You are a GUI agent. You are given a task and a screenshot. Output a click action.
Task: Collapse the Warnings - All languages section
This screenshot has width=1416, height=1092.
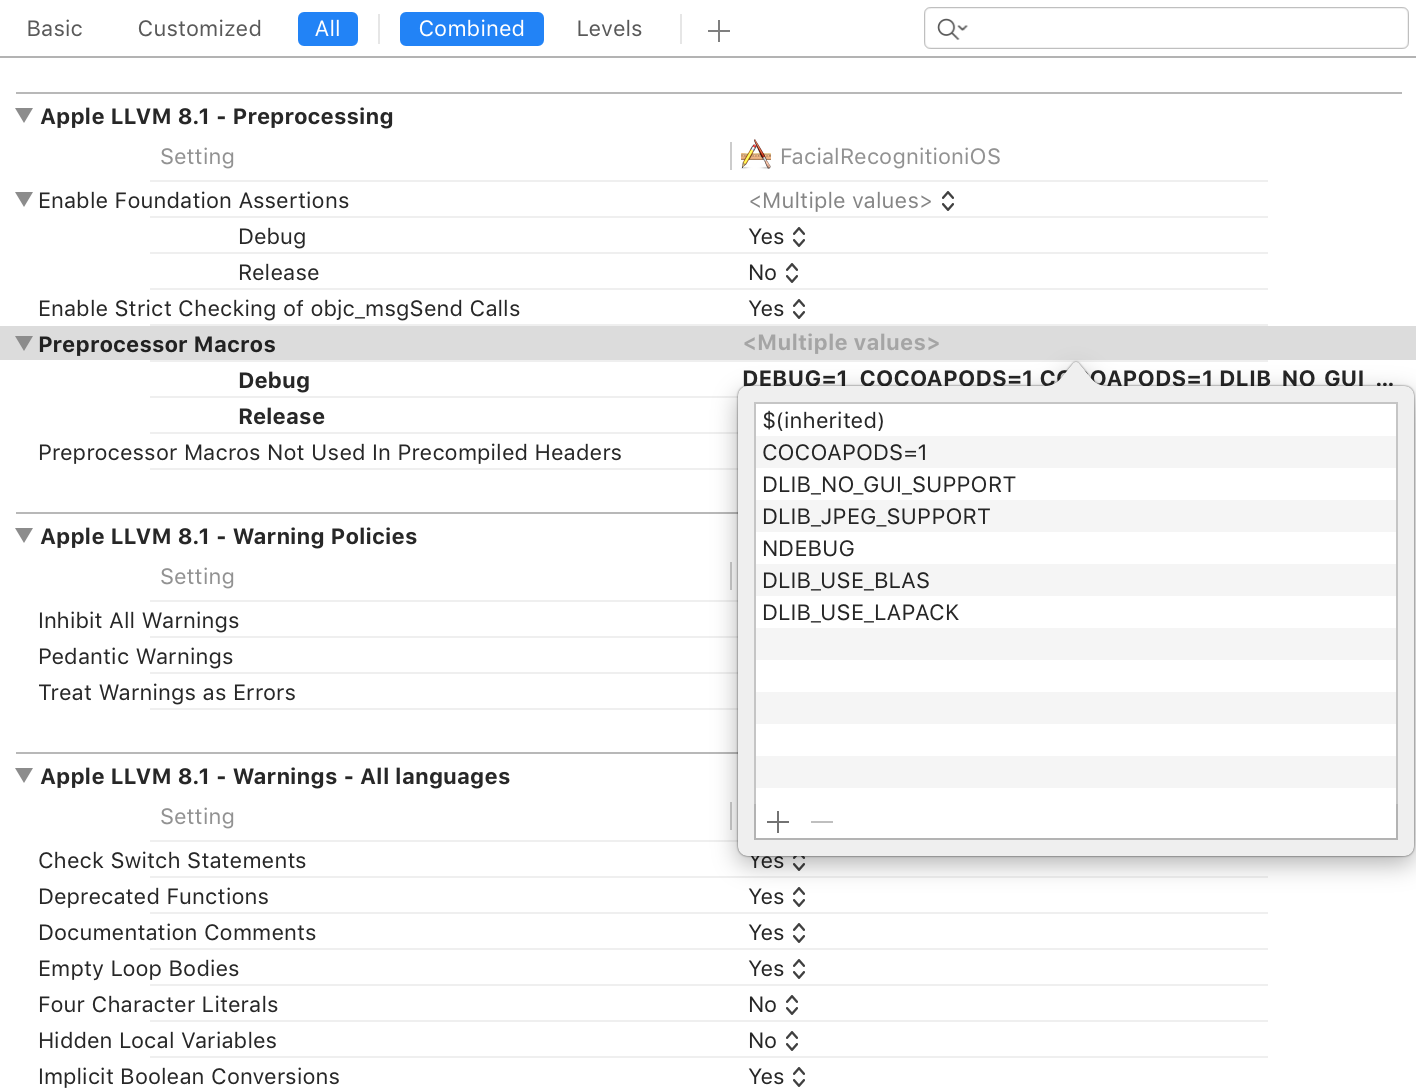coord(24,776)
